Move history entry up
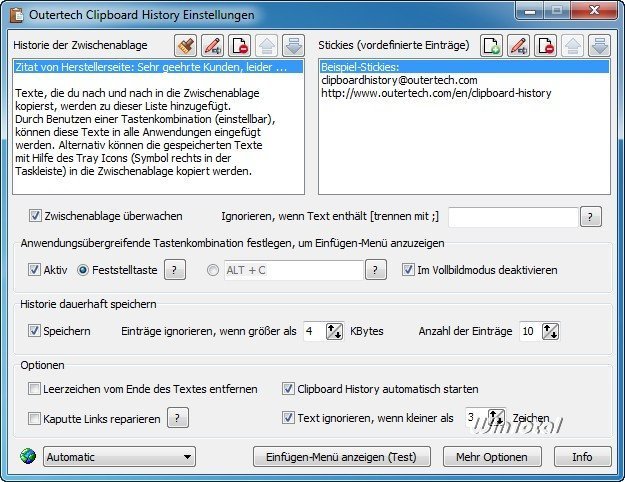The width and height of the screenshot is (625, 482). coord(267,45)
